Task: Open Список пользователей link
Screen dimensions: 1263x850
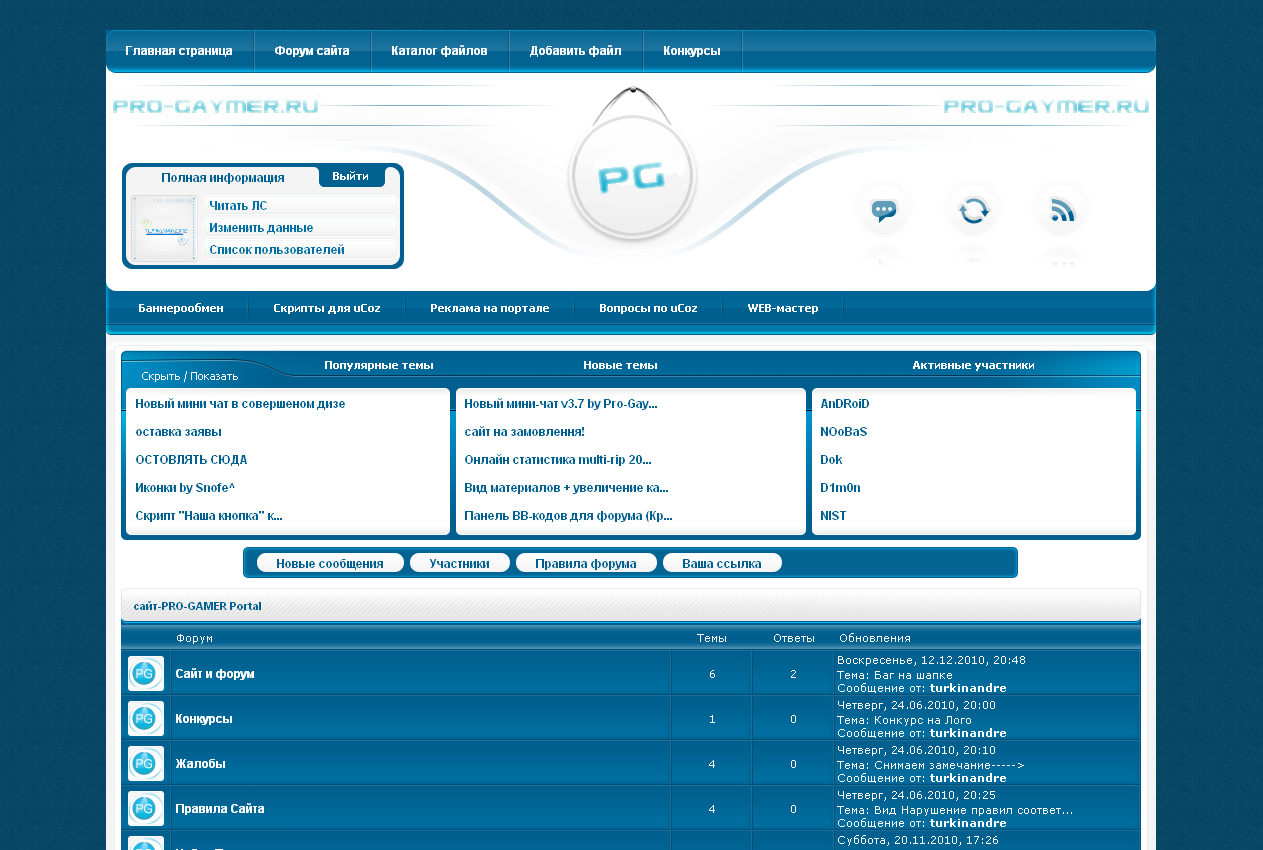Action: [277, 250]
